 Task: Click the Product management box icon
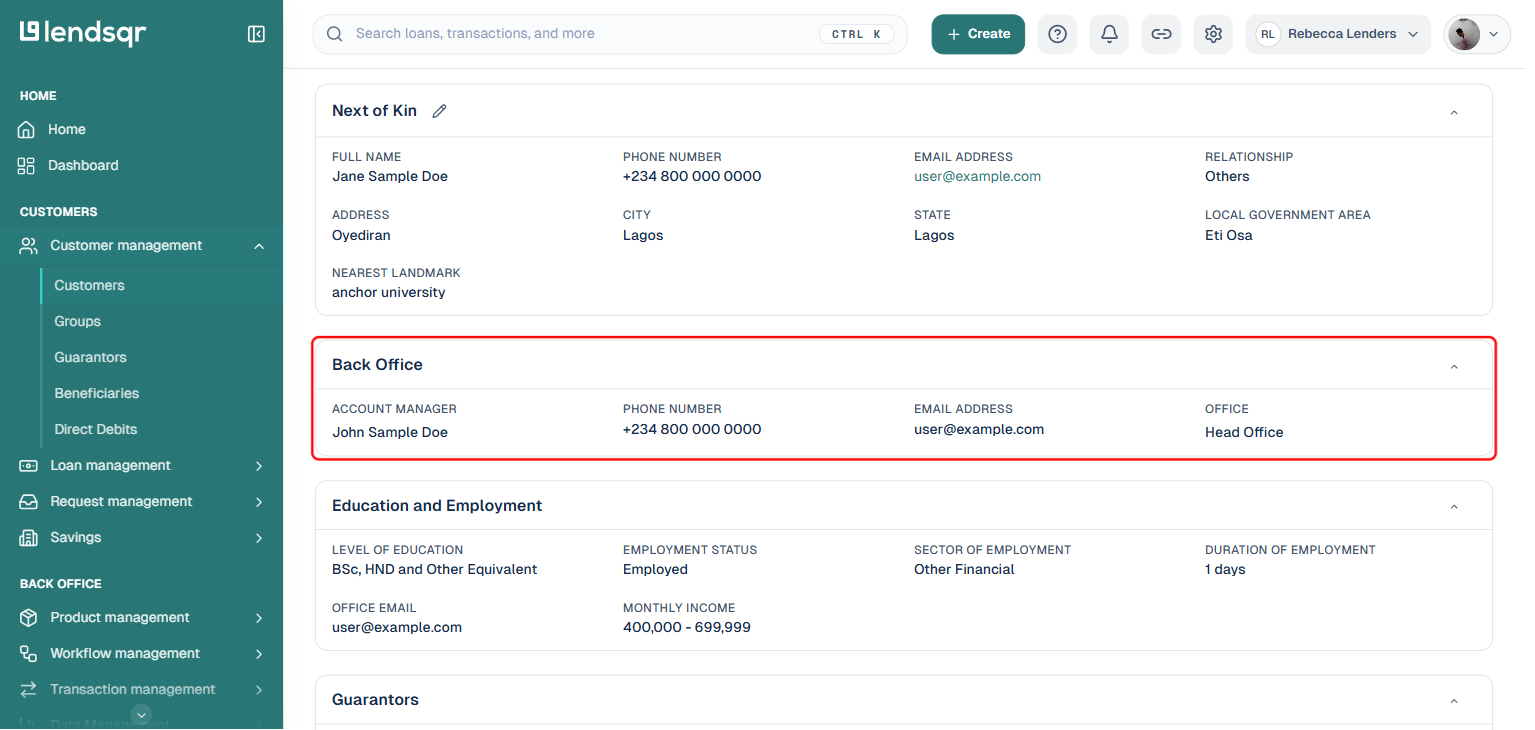pyautogui.click(x=29, y=618)
